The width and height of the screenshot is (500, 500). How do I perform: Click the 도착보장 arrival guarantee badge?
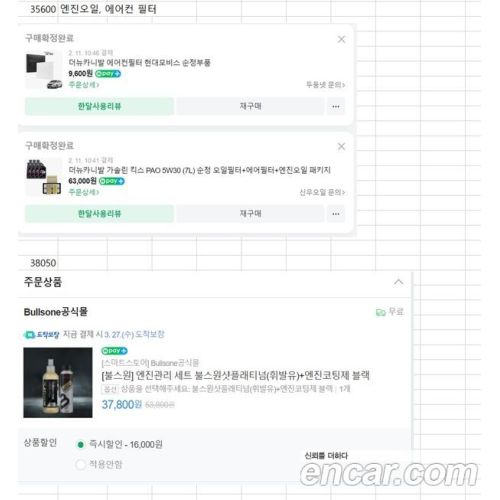pos(42,335)
